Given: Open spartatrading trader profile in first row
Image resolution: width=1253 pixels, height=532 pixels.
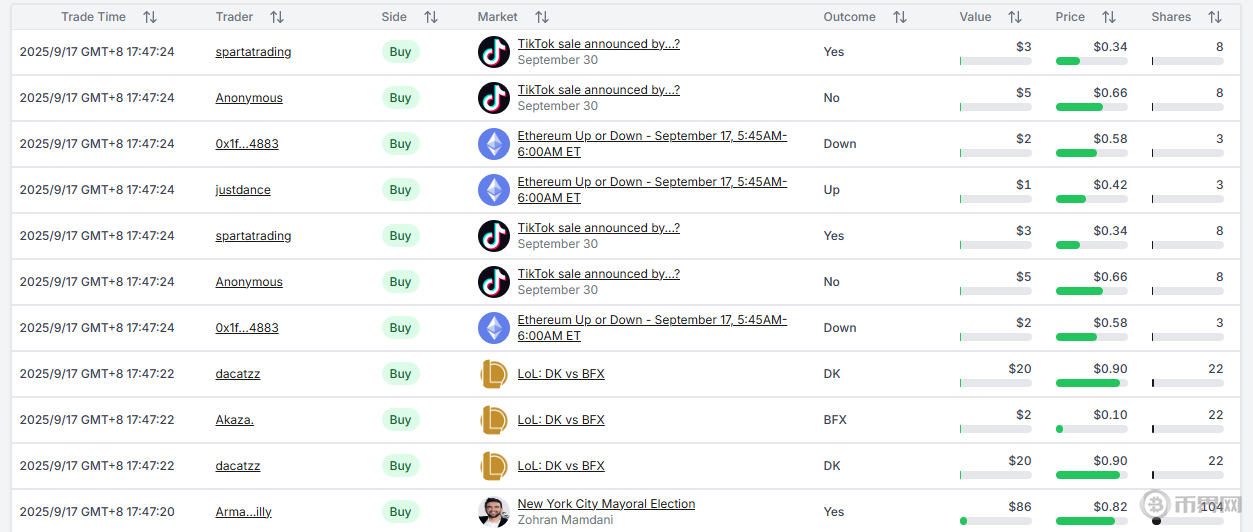Looking at the screenshot, I should click(x=253, y=52).
